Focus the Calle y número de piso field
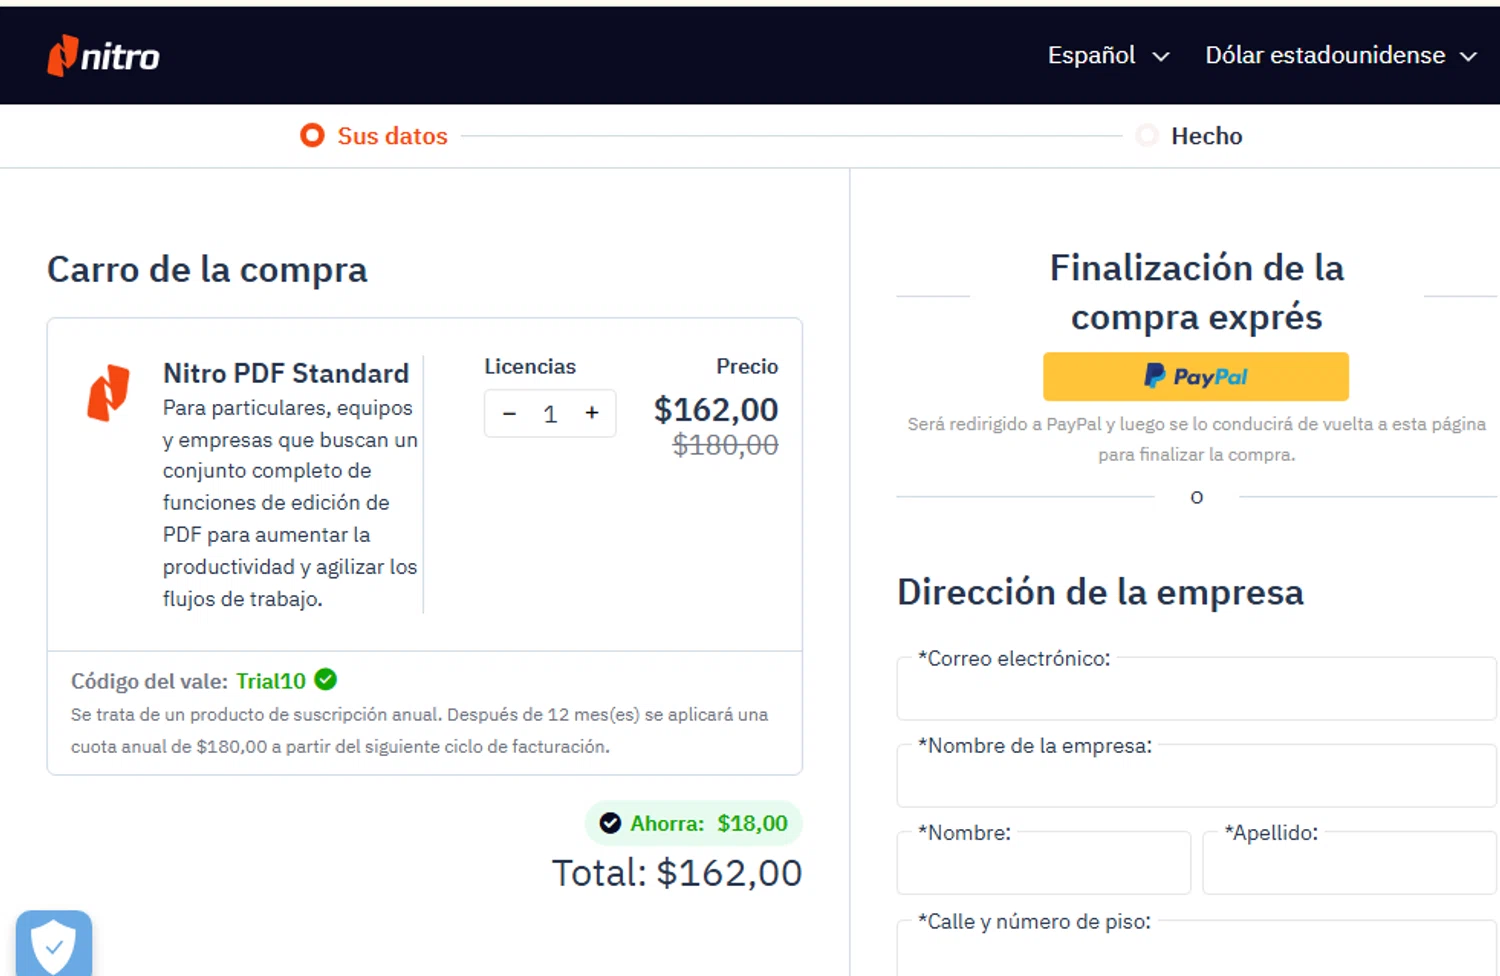The image size is (1500, 976). click(1196, 952)
